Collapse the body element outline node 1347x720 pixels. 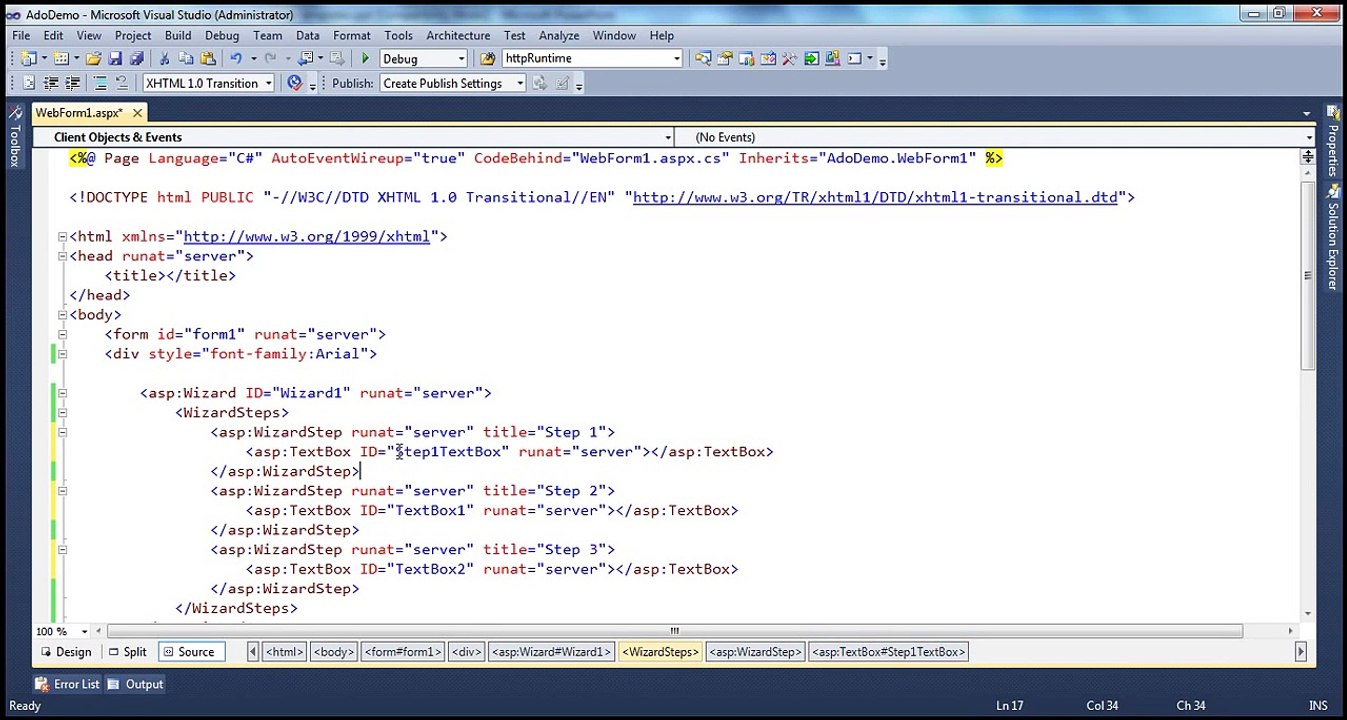[62, 315]
